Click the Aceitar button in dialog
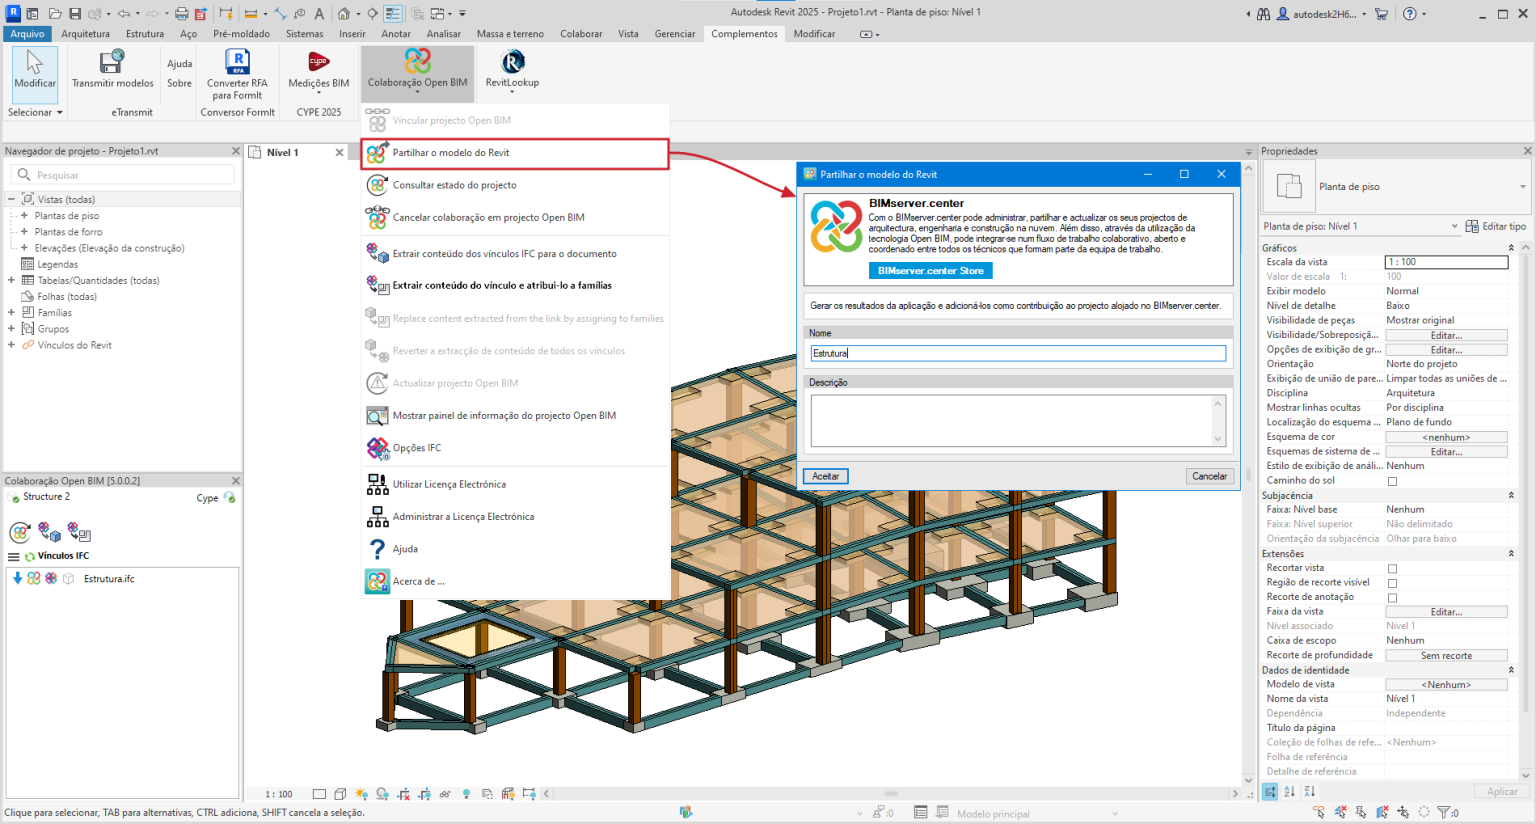Image resolution: width=1536 pixels, height=824 pixels. click(826, 476)
